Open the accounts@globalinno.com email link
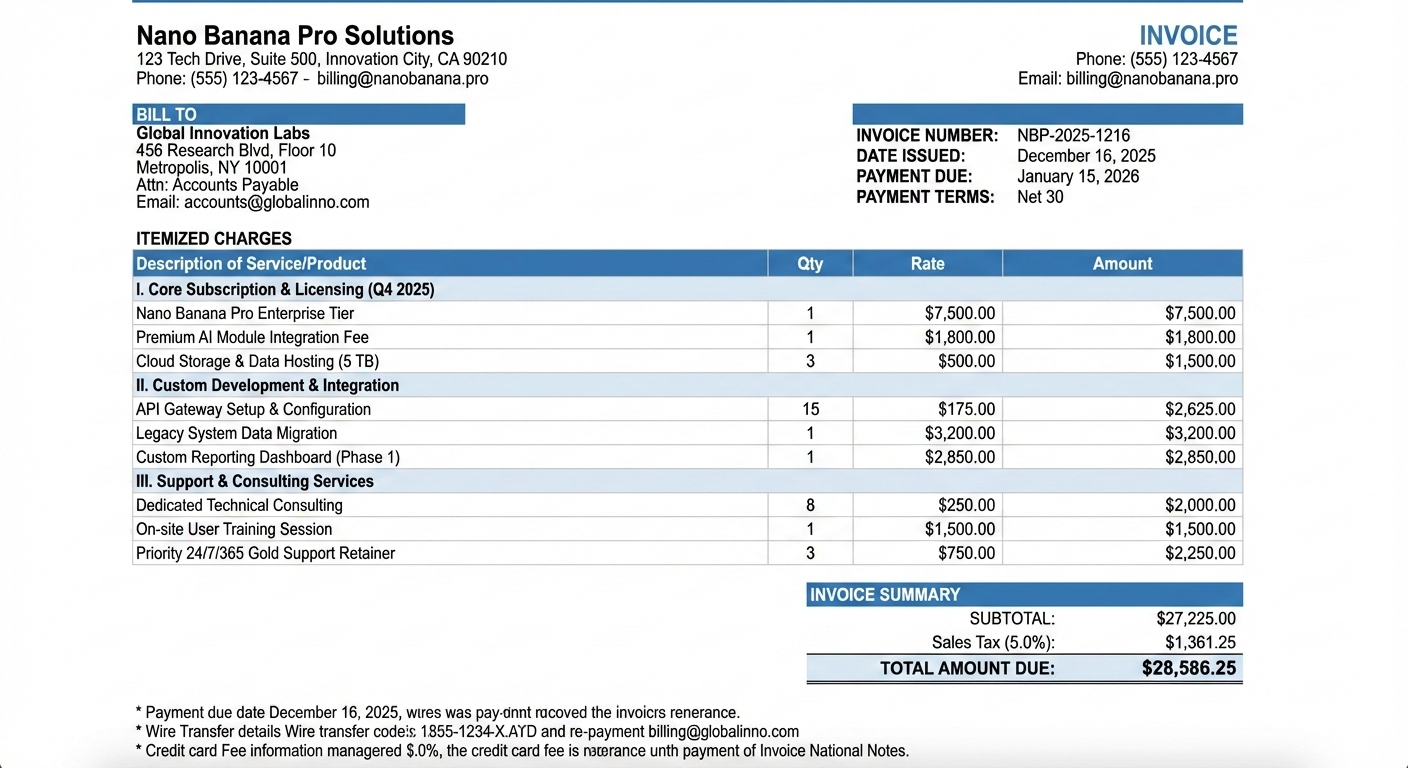Screen dimensions: 1408x768 click(276, 201)
